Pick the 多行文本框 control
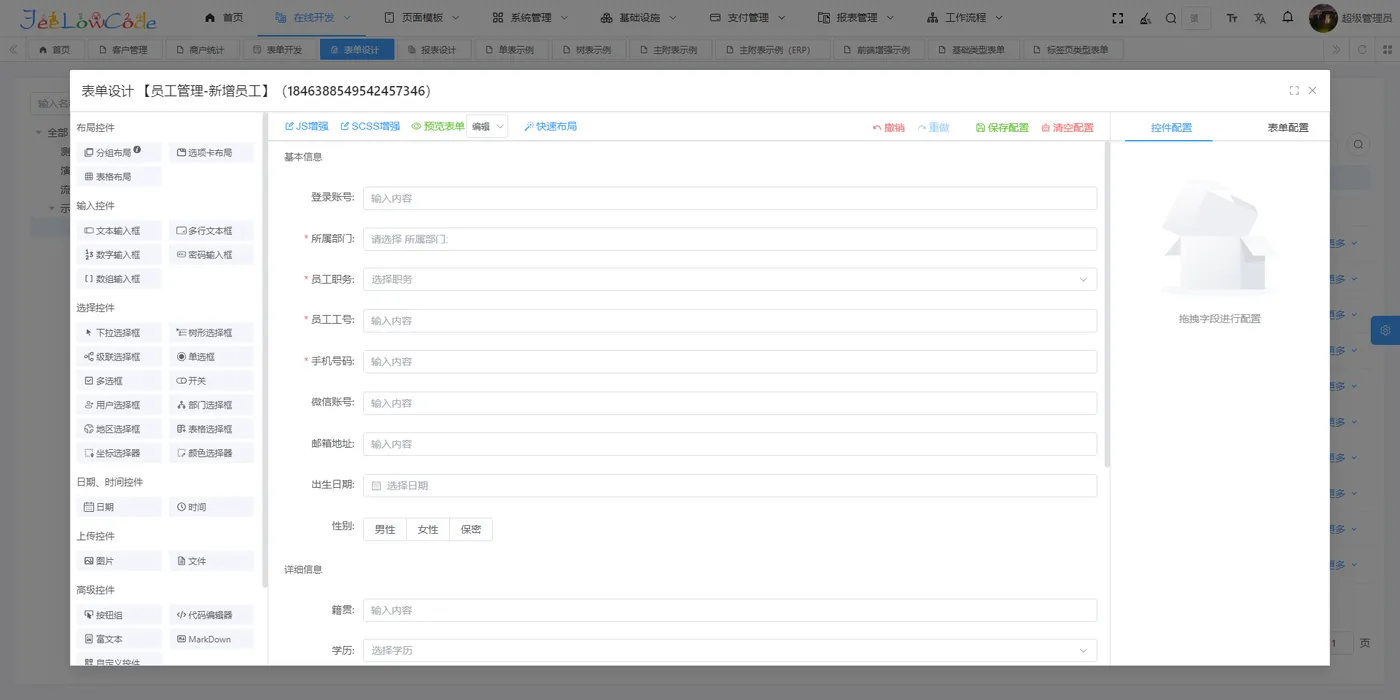The height and width of the screenshot is (700, 1400). pos(210,231)
